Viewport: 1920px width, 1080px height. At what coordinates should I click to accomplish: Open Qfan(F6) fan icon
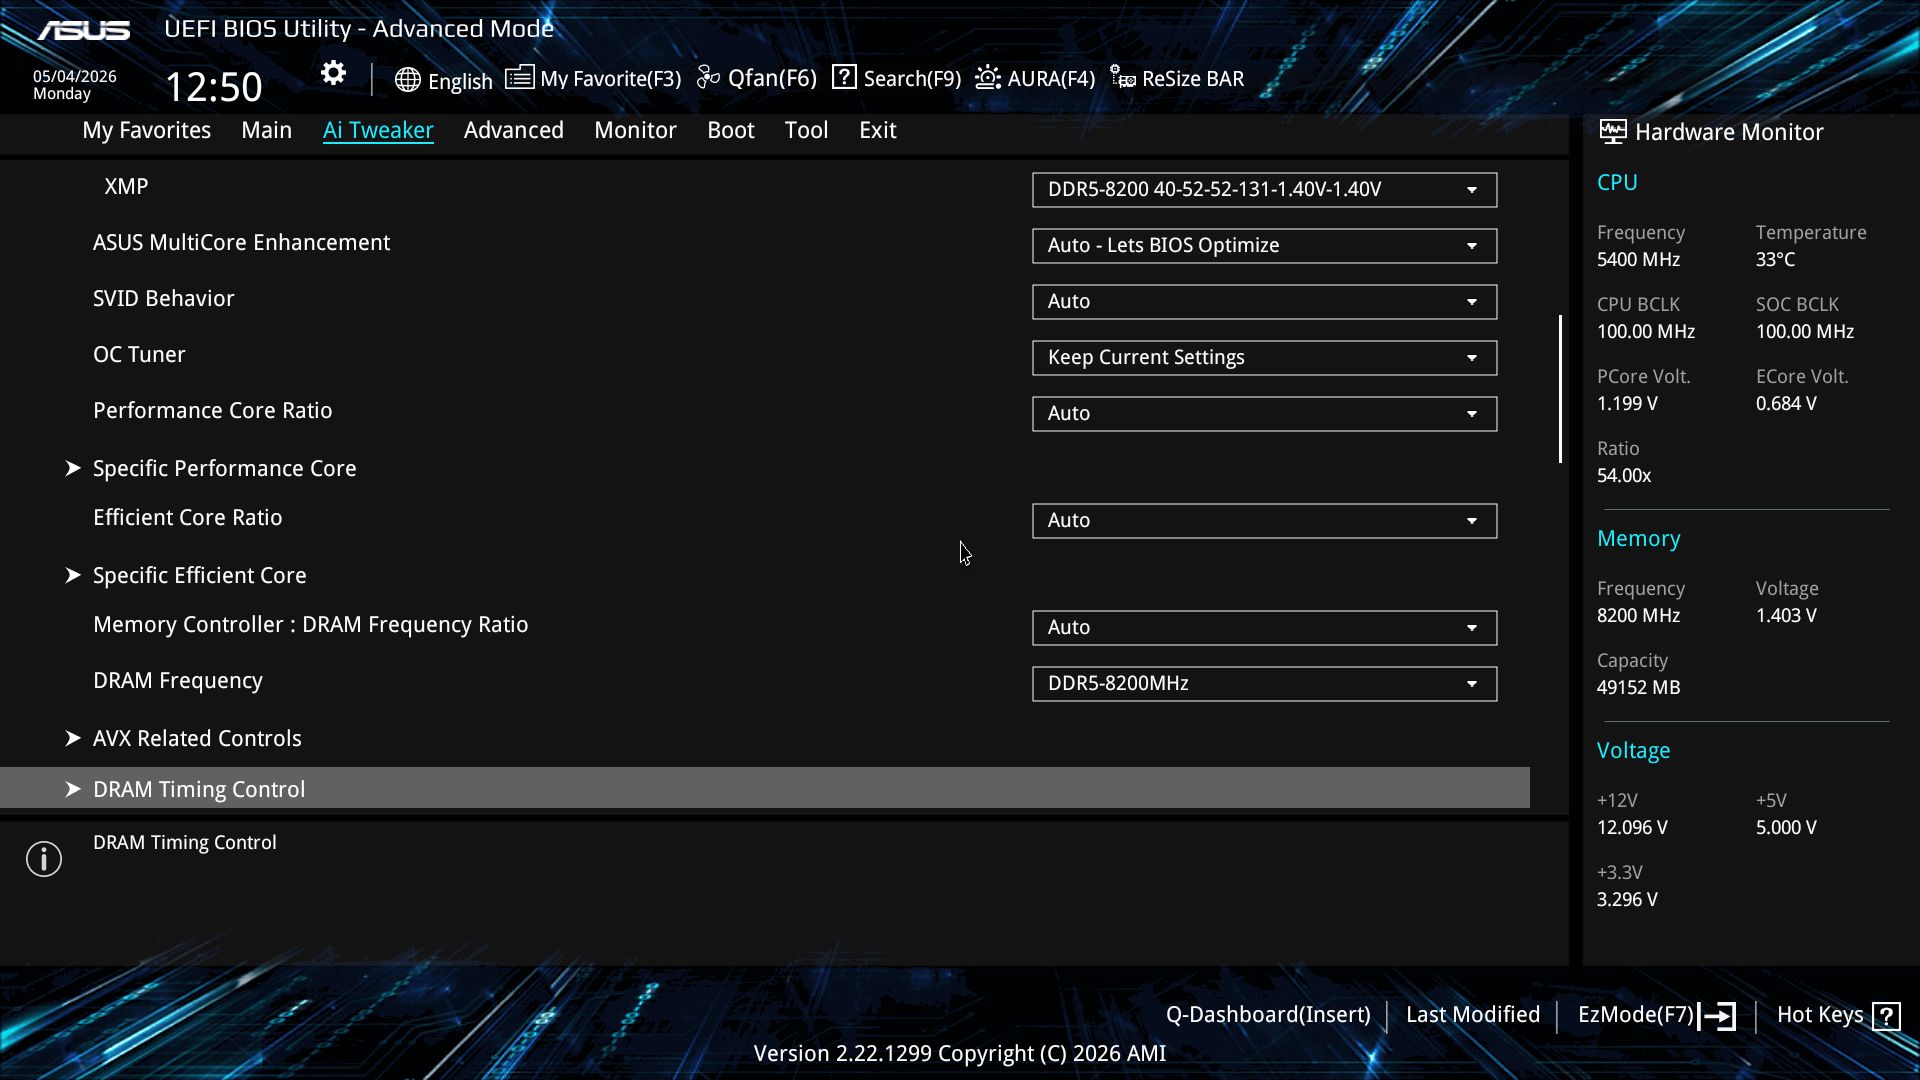click(x=708, y=77)
